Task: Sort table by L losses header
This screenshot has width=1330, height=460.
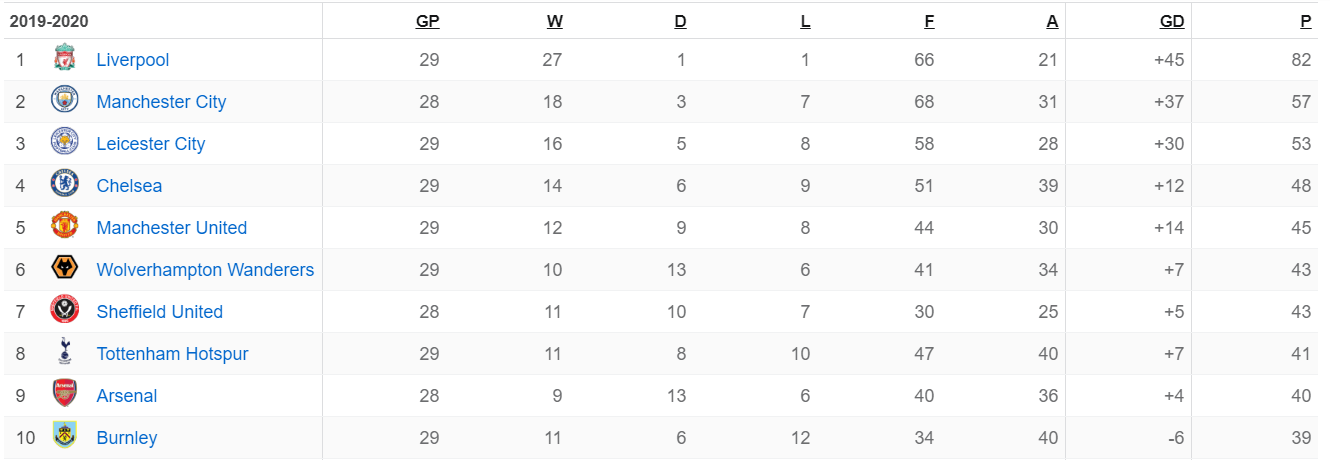Action: pos(805,21)
